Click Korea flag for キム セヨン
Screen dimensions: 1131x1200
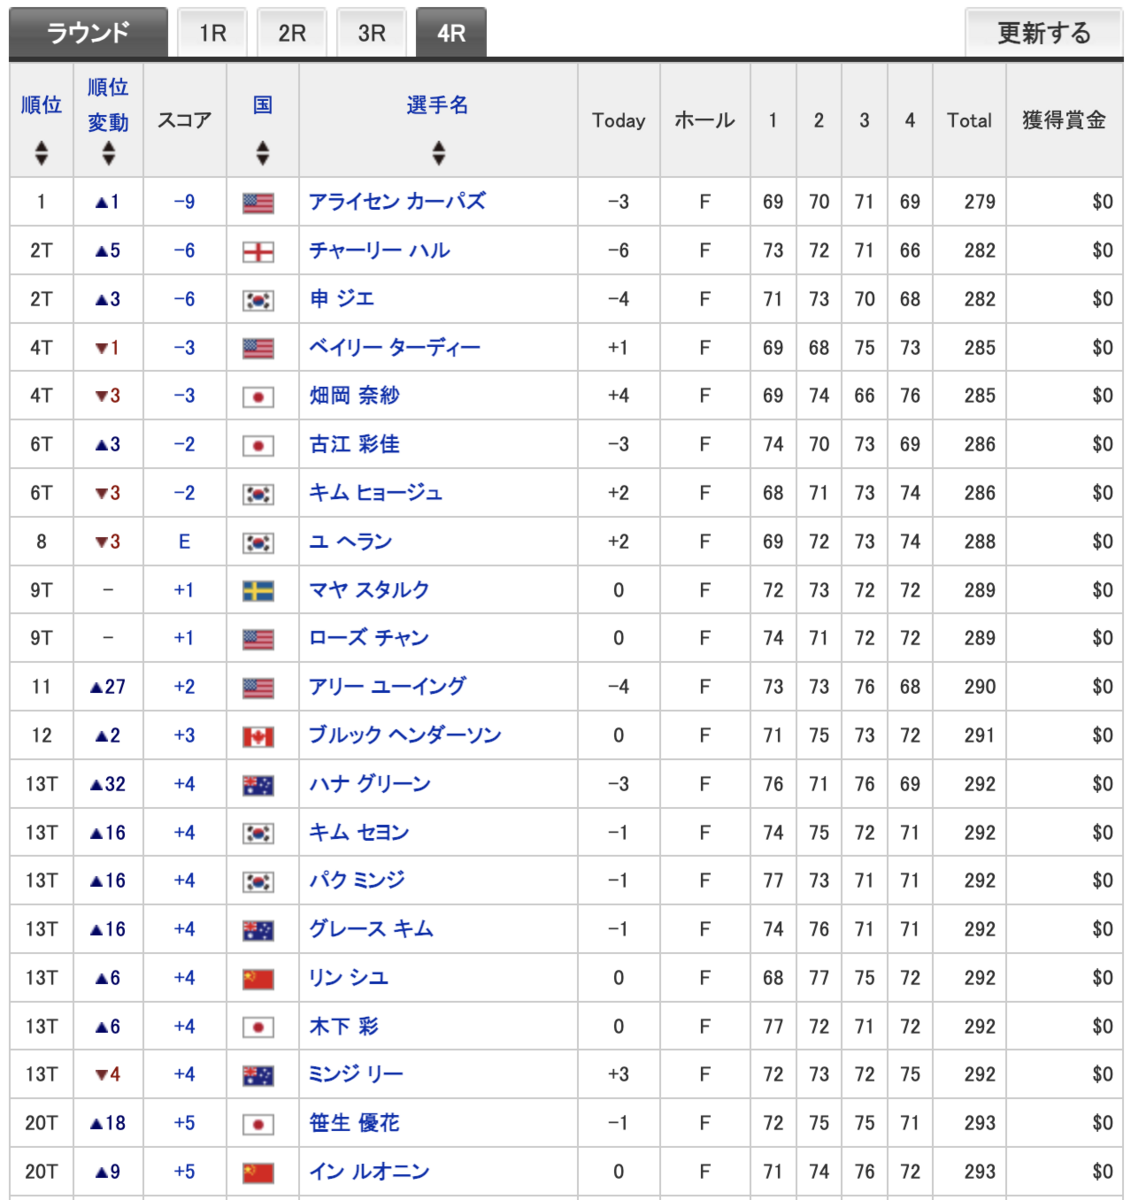tap(258, 834)
